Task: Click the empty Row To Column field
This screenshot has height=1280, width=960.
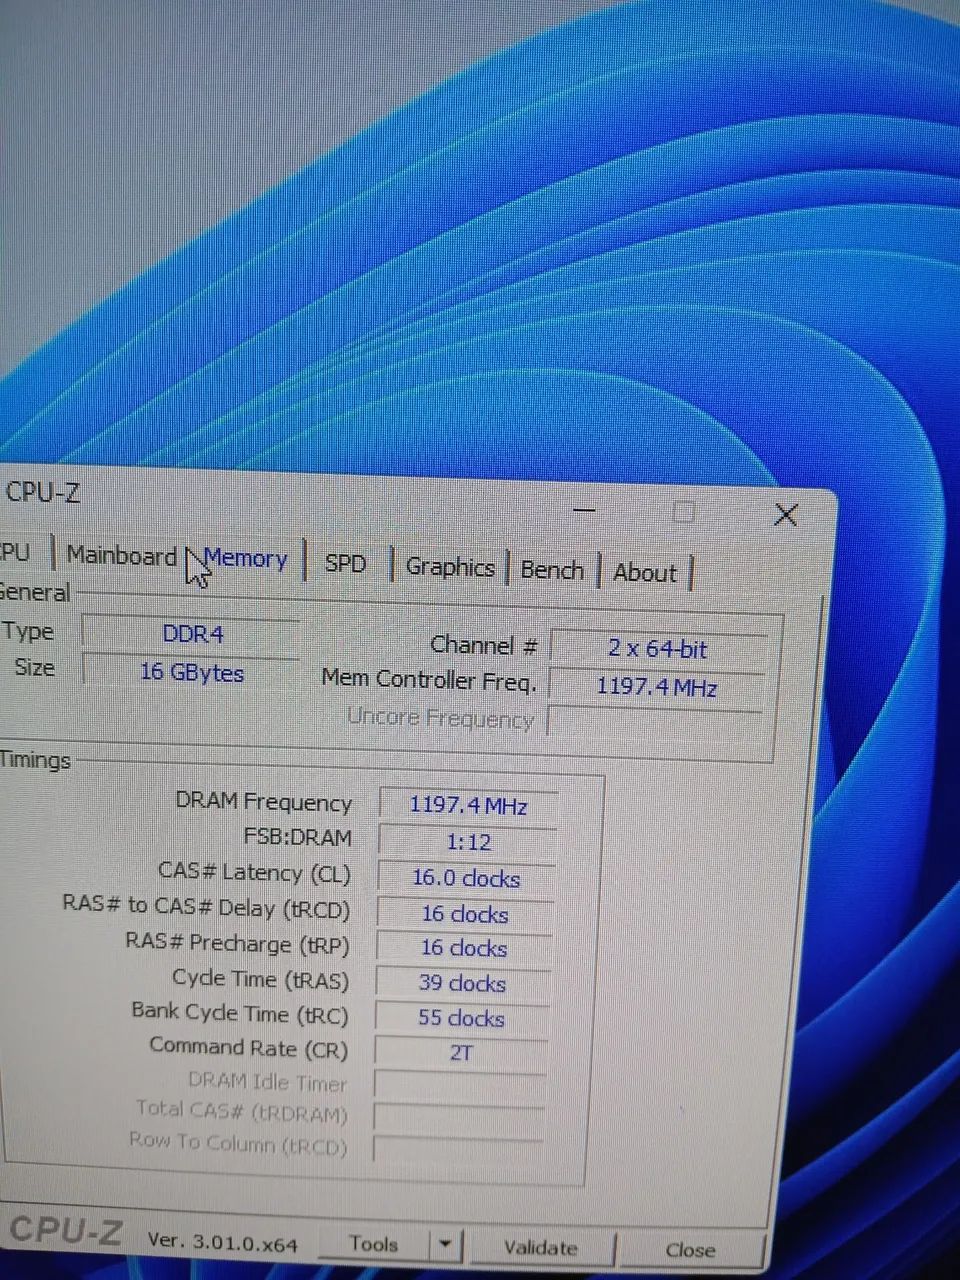Action: tap(457, 1149)
